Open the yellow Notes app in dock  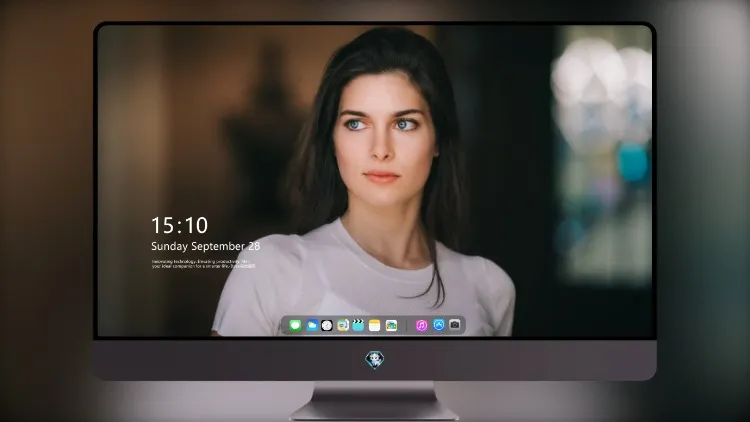(375, 326)
